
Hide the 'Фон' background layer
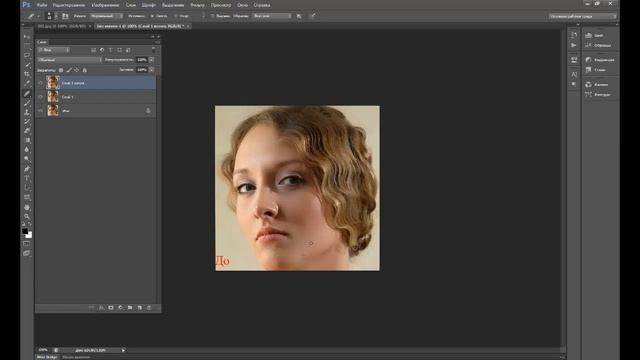[40, 111]
